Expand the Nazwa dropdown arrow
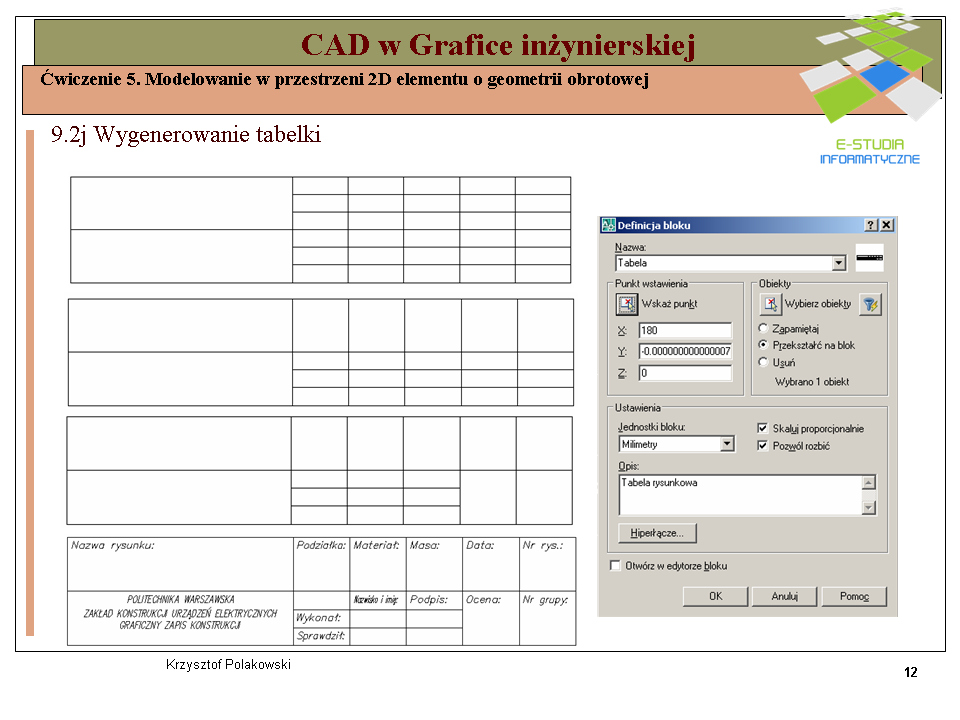960x720 pixels. click(x=839, y=263)
